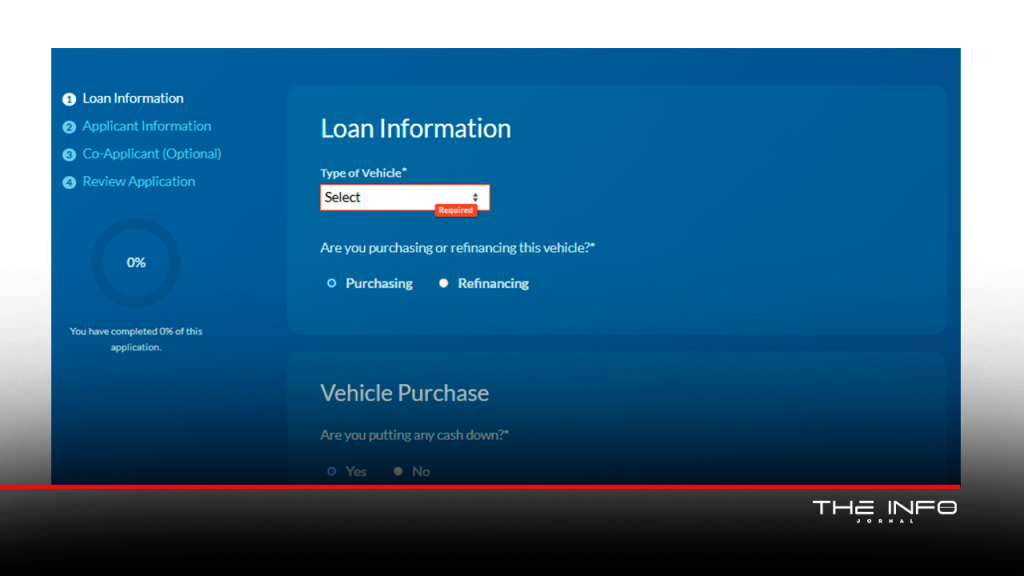Click the step 3 number badge in sidebar
The width and height of the screenshot is (1024, 576).
click(69, 155)
